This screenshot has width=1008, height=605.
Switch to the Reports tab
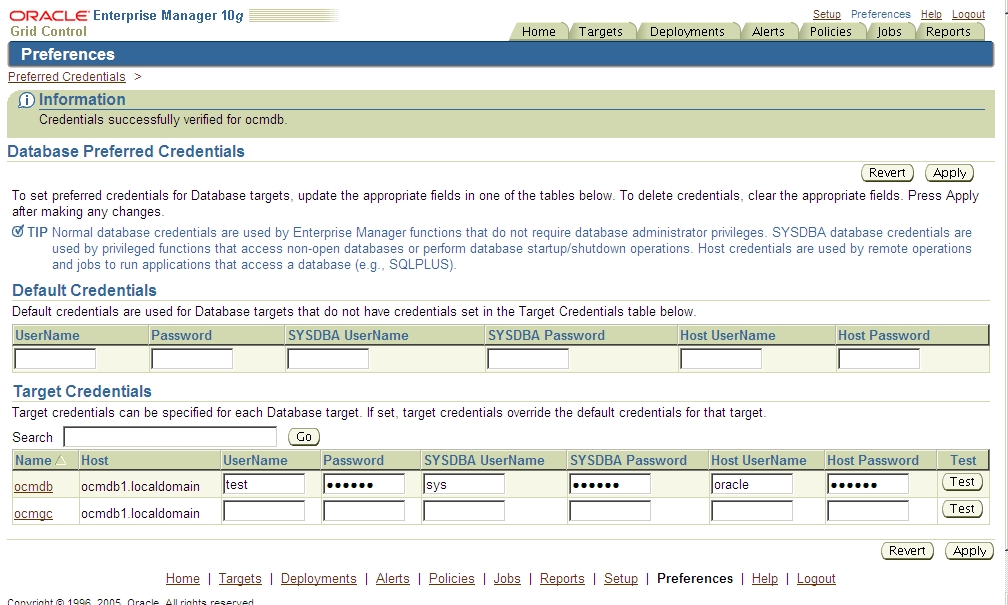(x=948, y=32)
